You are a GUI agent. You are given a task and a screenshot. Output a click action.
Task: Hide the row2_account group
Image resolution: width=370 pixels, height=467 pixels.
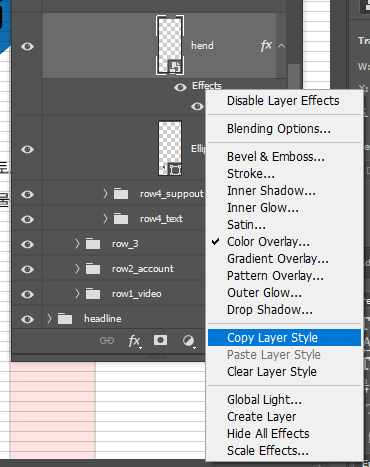[27, 269]
